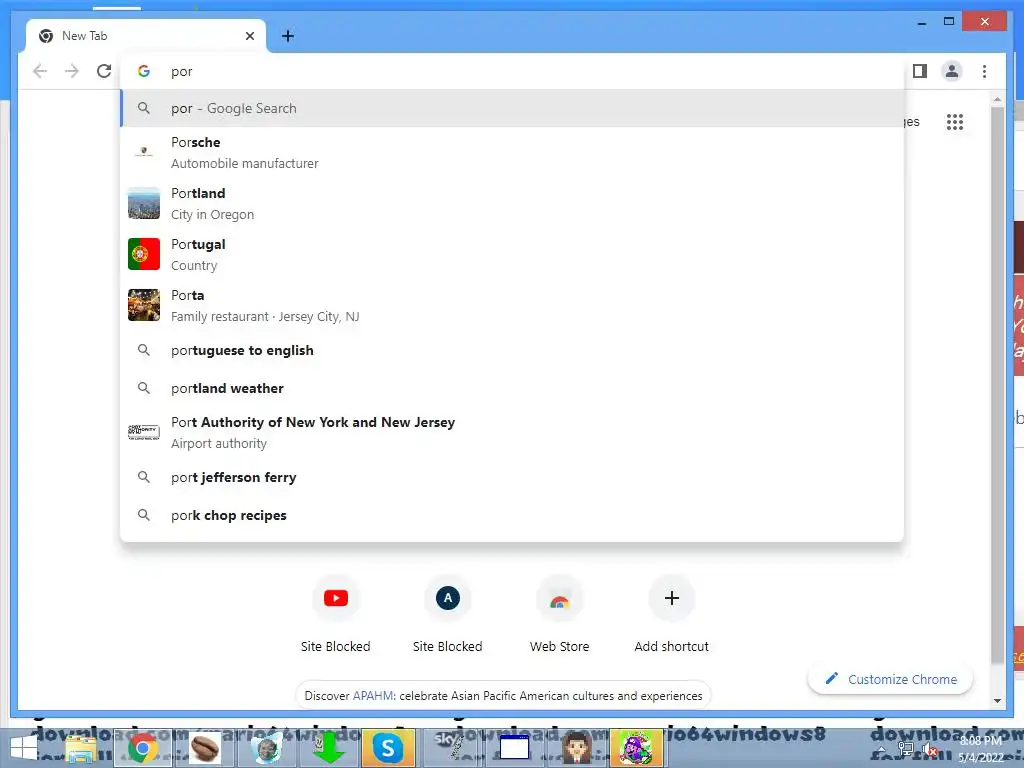This screenshot has height=768, width=1024.
Task: Open the profile avatar menu
Action: tap(952, 71)
